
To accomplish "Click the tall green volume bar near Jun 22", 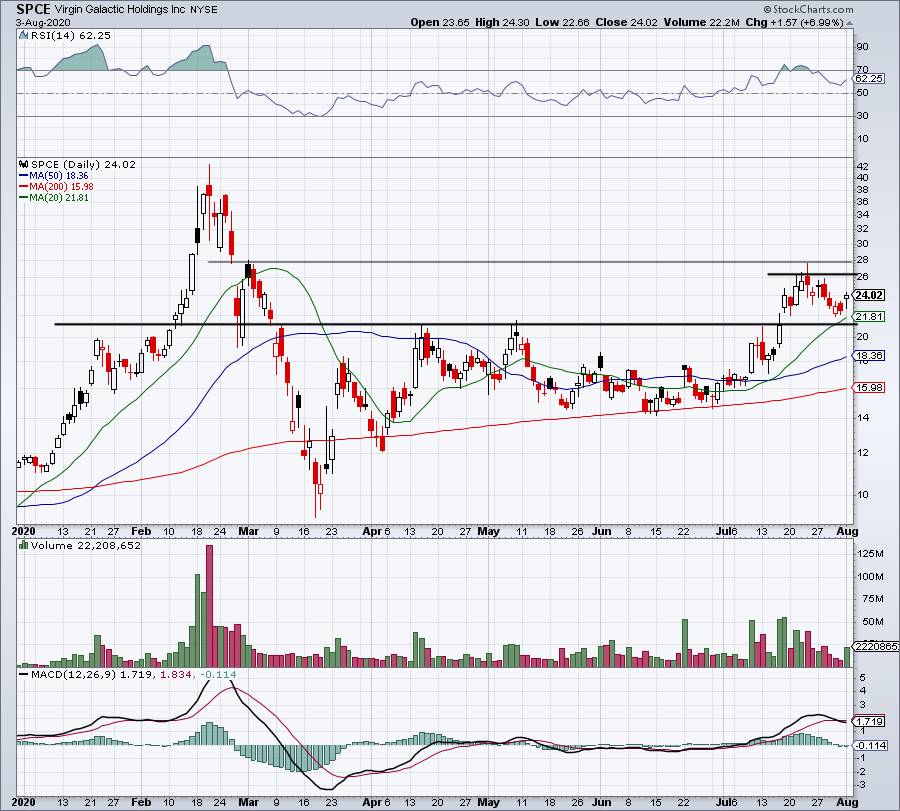I will click(x=685, y=643).
